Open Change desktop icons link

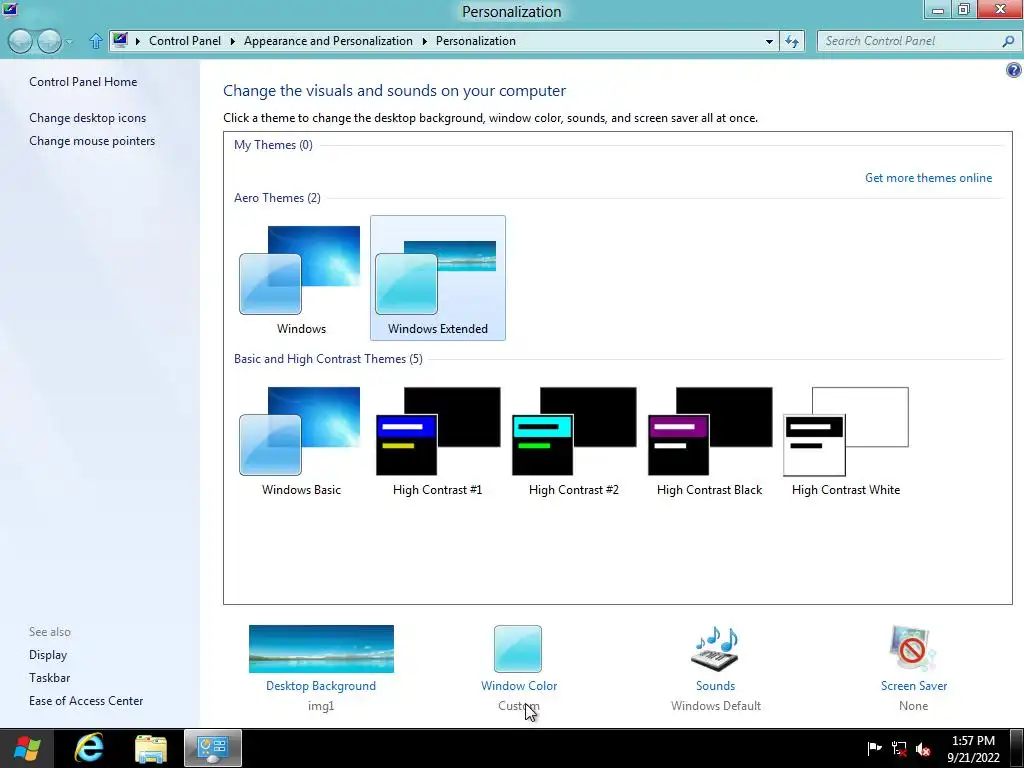pos(88,118)
